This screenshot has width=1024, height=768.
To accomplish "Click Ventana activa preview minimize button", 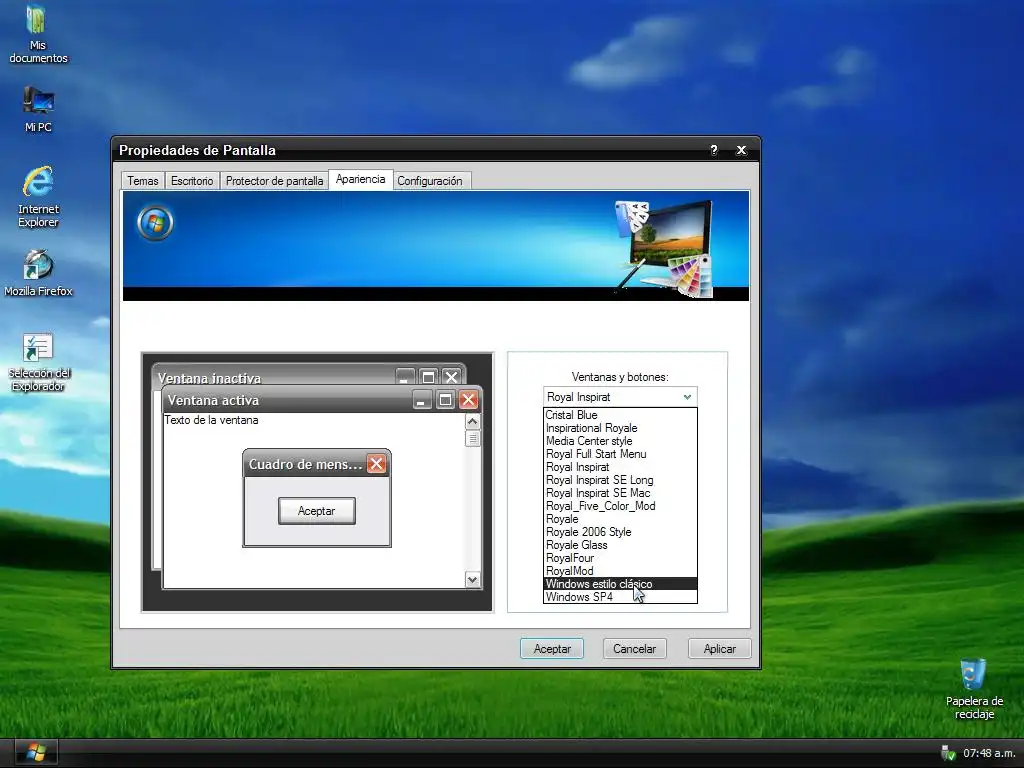I will pyautogui.click(x=422, y=400).
